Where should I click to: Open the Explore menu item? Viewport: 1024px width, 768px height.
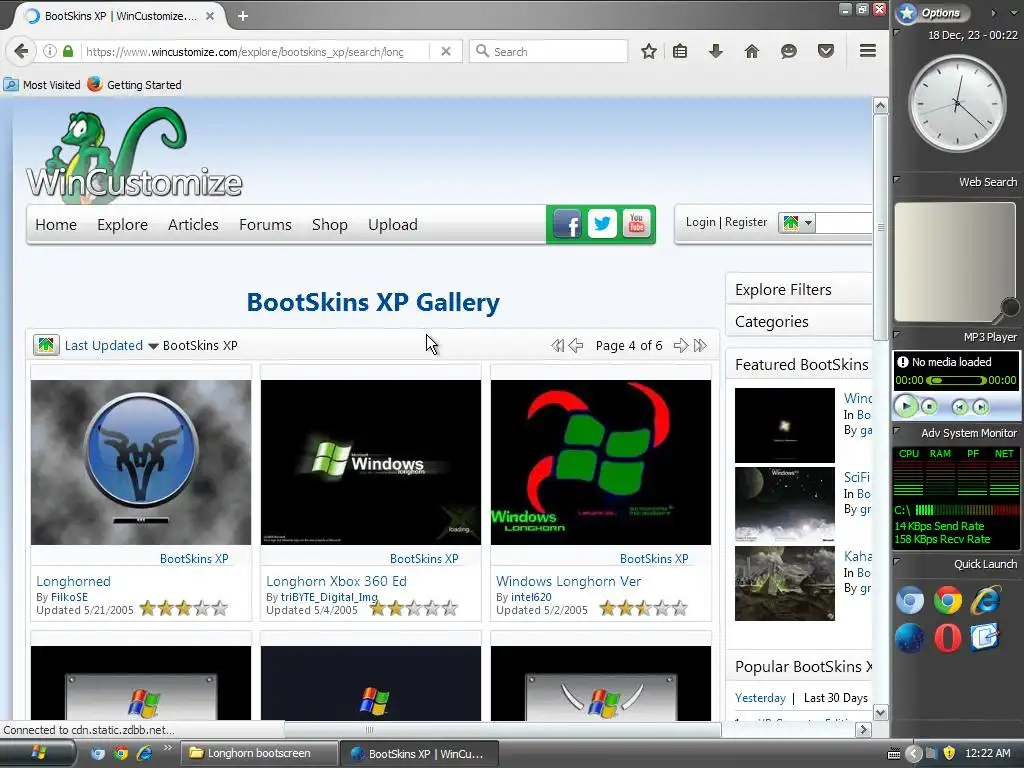pos(122,225)
